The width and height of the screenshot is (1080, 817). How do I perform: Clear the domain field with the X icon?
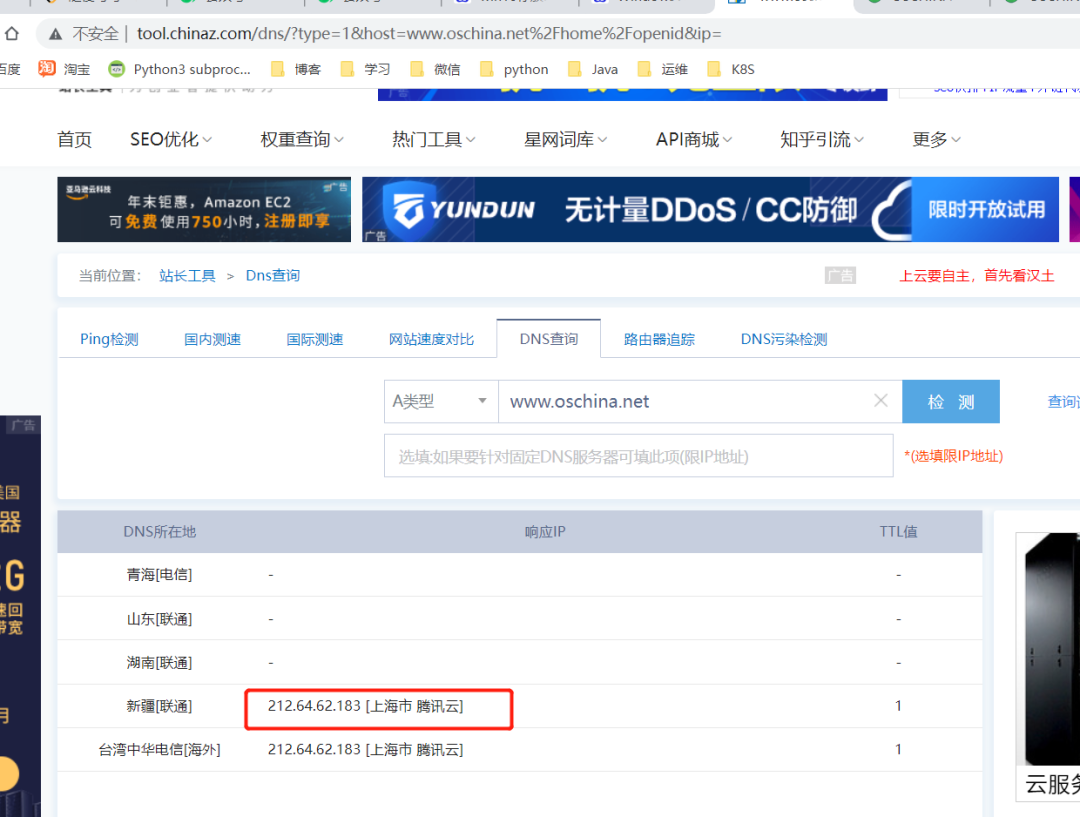point(880,401)
